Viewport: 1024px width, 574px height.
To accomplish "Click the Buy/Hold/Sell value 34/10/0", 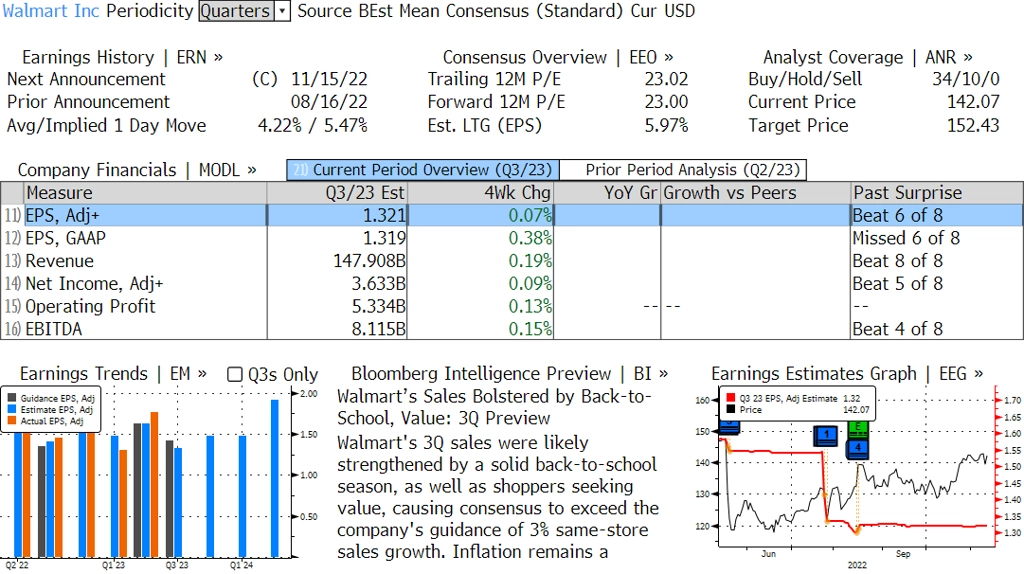I will coord(966,80).
